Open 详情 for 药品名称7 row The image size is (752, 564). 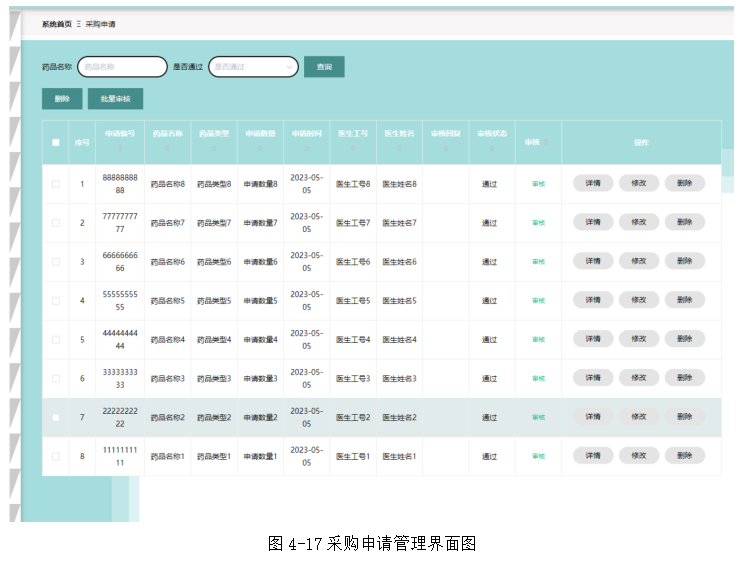tap(593, 222)
